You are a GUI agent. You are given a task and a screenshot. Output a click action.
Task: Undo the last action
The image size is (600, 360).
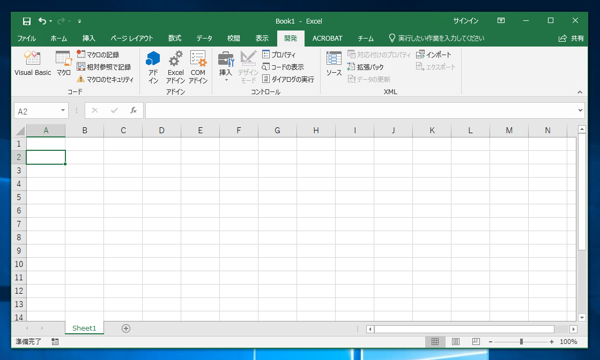pos(42,21)
